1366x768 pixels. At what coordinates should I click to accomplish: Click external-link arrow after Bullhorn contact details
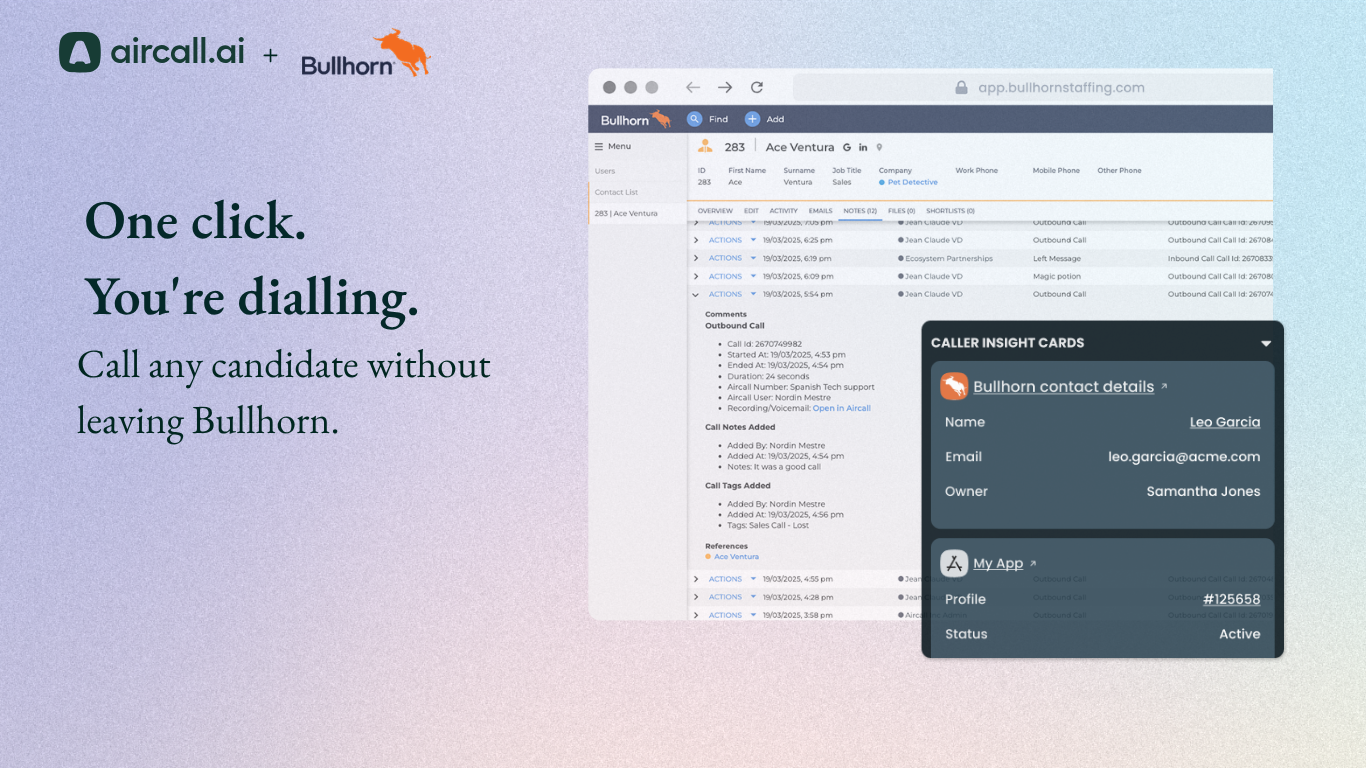point(1164,386)
